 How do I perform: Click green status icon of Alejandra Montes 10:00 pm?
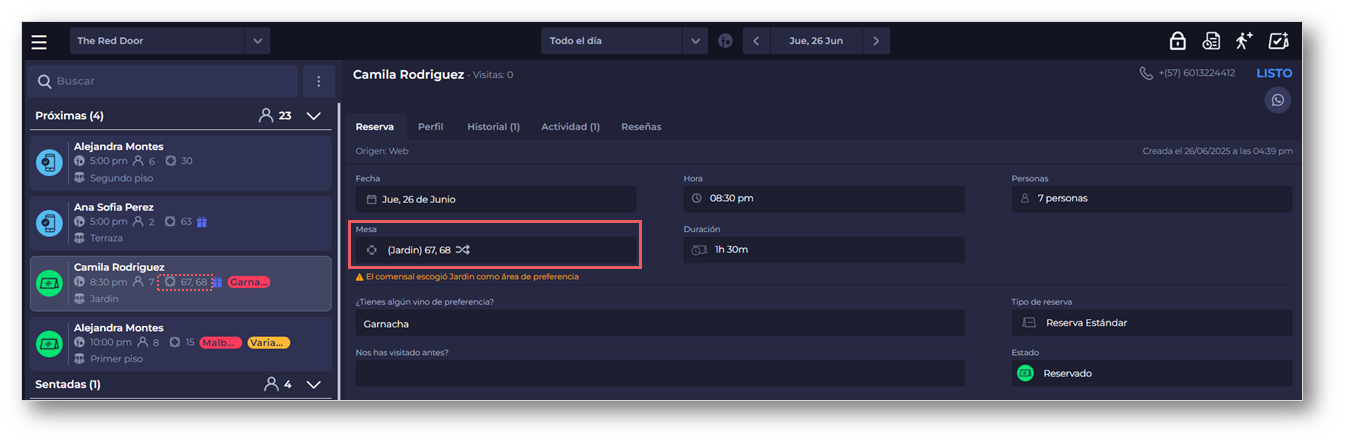pyautogui.click(x=50, y=344)
